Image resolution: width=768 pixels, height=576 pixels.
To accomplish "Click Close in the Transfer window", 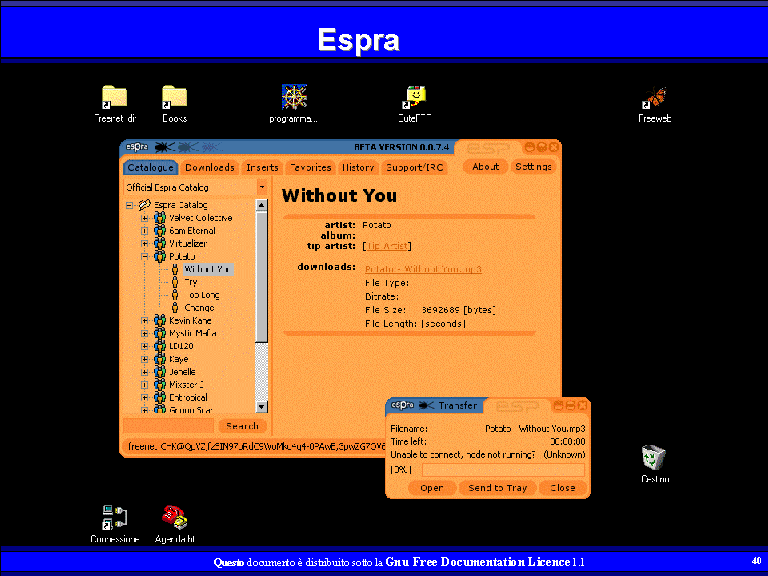I will point(563,488).
